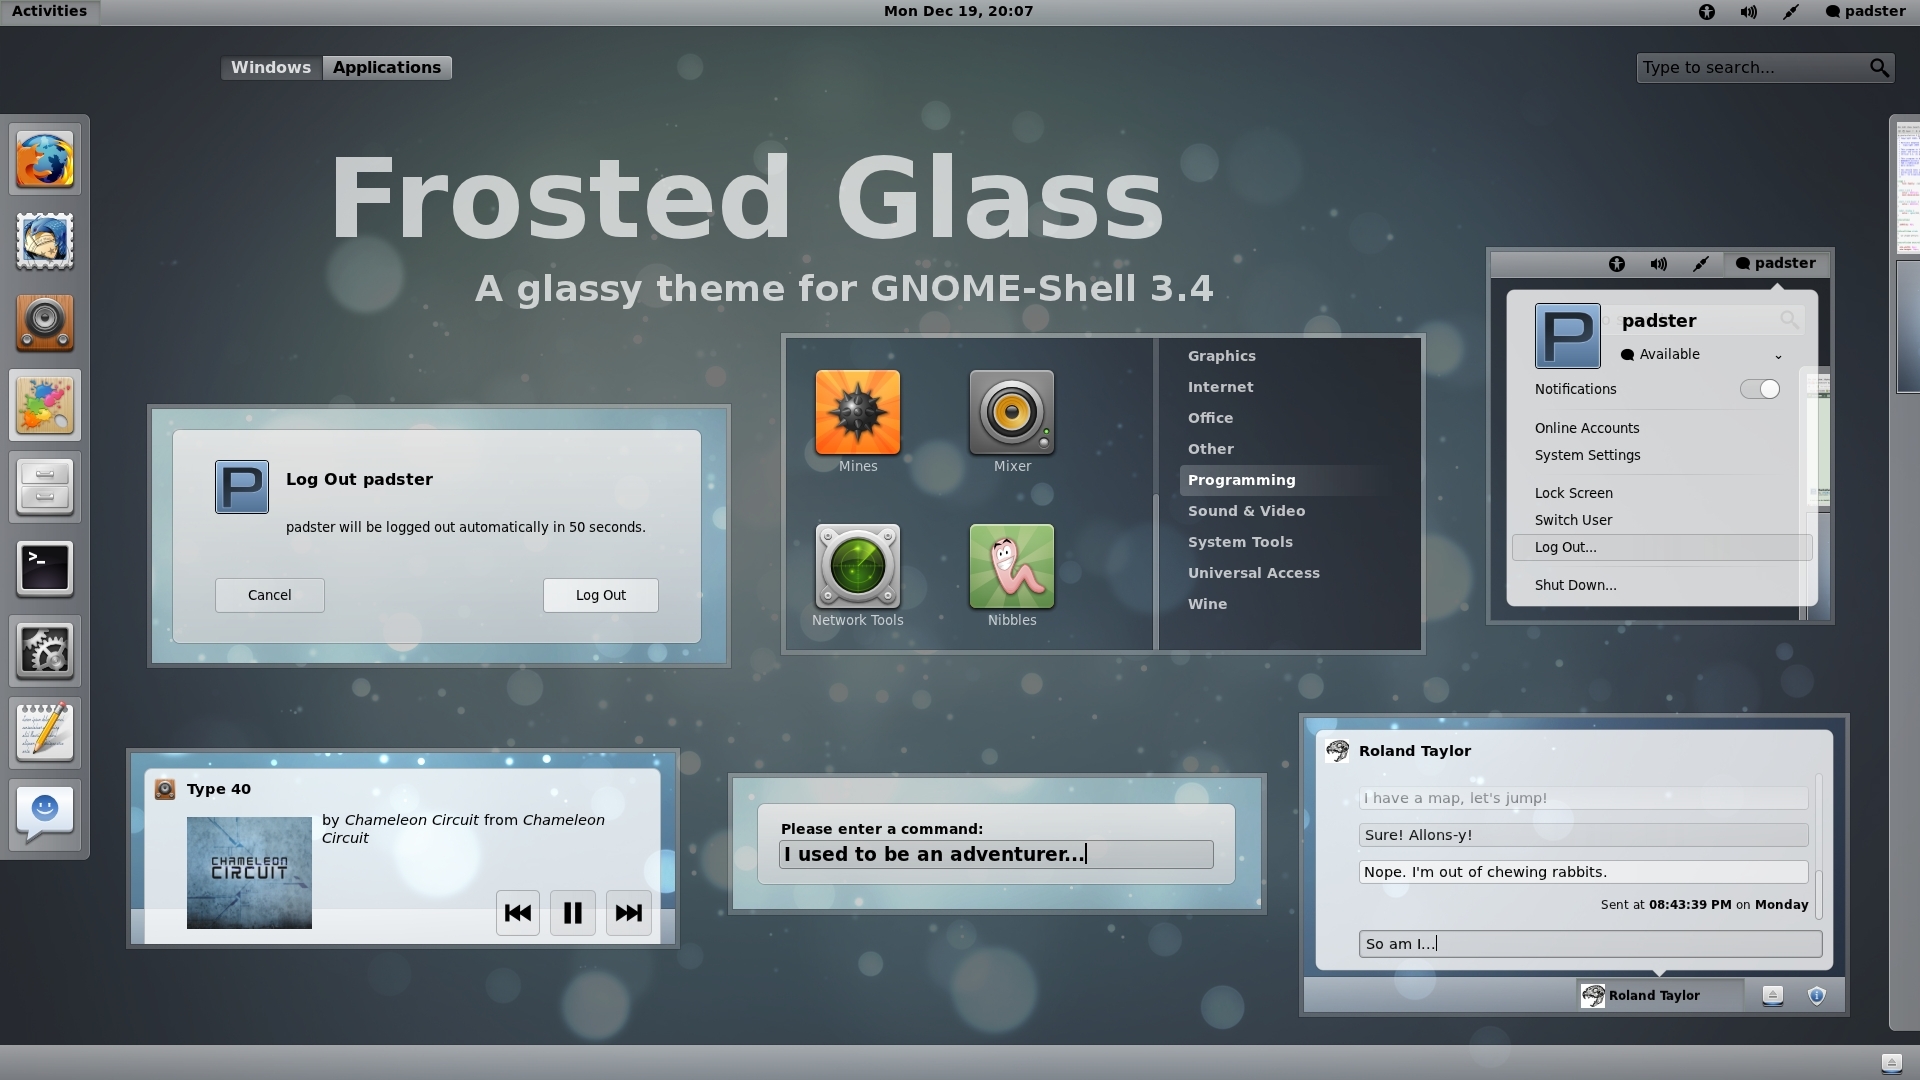Launch Firefox from the dash
The image size is (1920, 1080).
[x=45, y=160]
